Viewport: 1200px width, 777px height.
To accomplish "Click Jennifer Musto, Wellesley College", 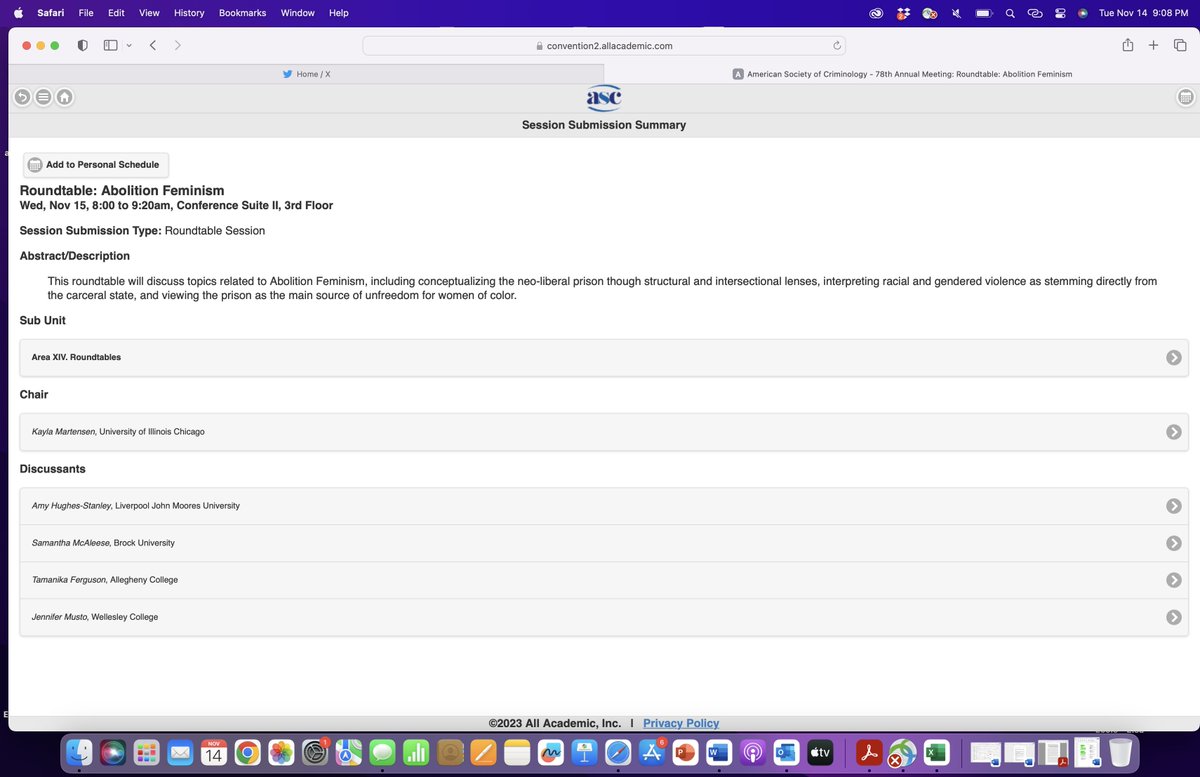I will [x=95, y=617].
